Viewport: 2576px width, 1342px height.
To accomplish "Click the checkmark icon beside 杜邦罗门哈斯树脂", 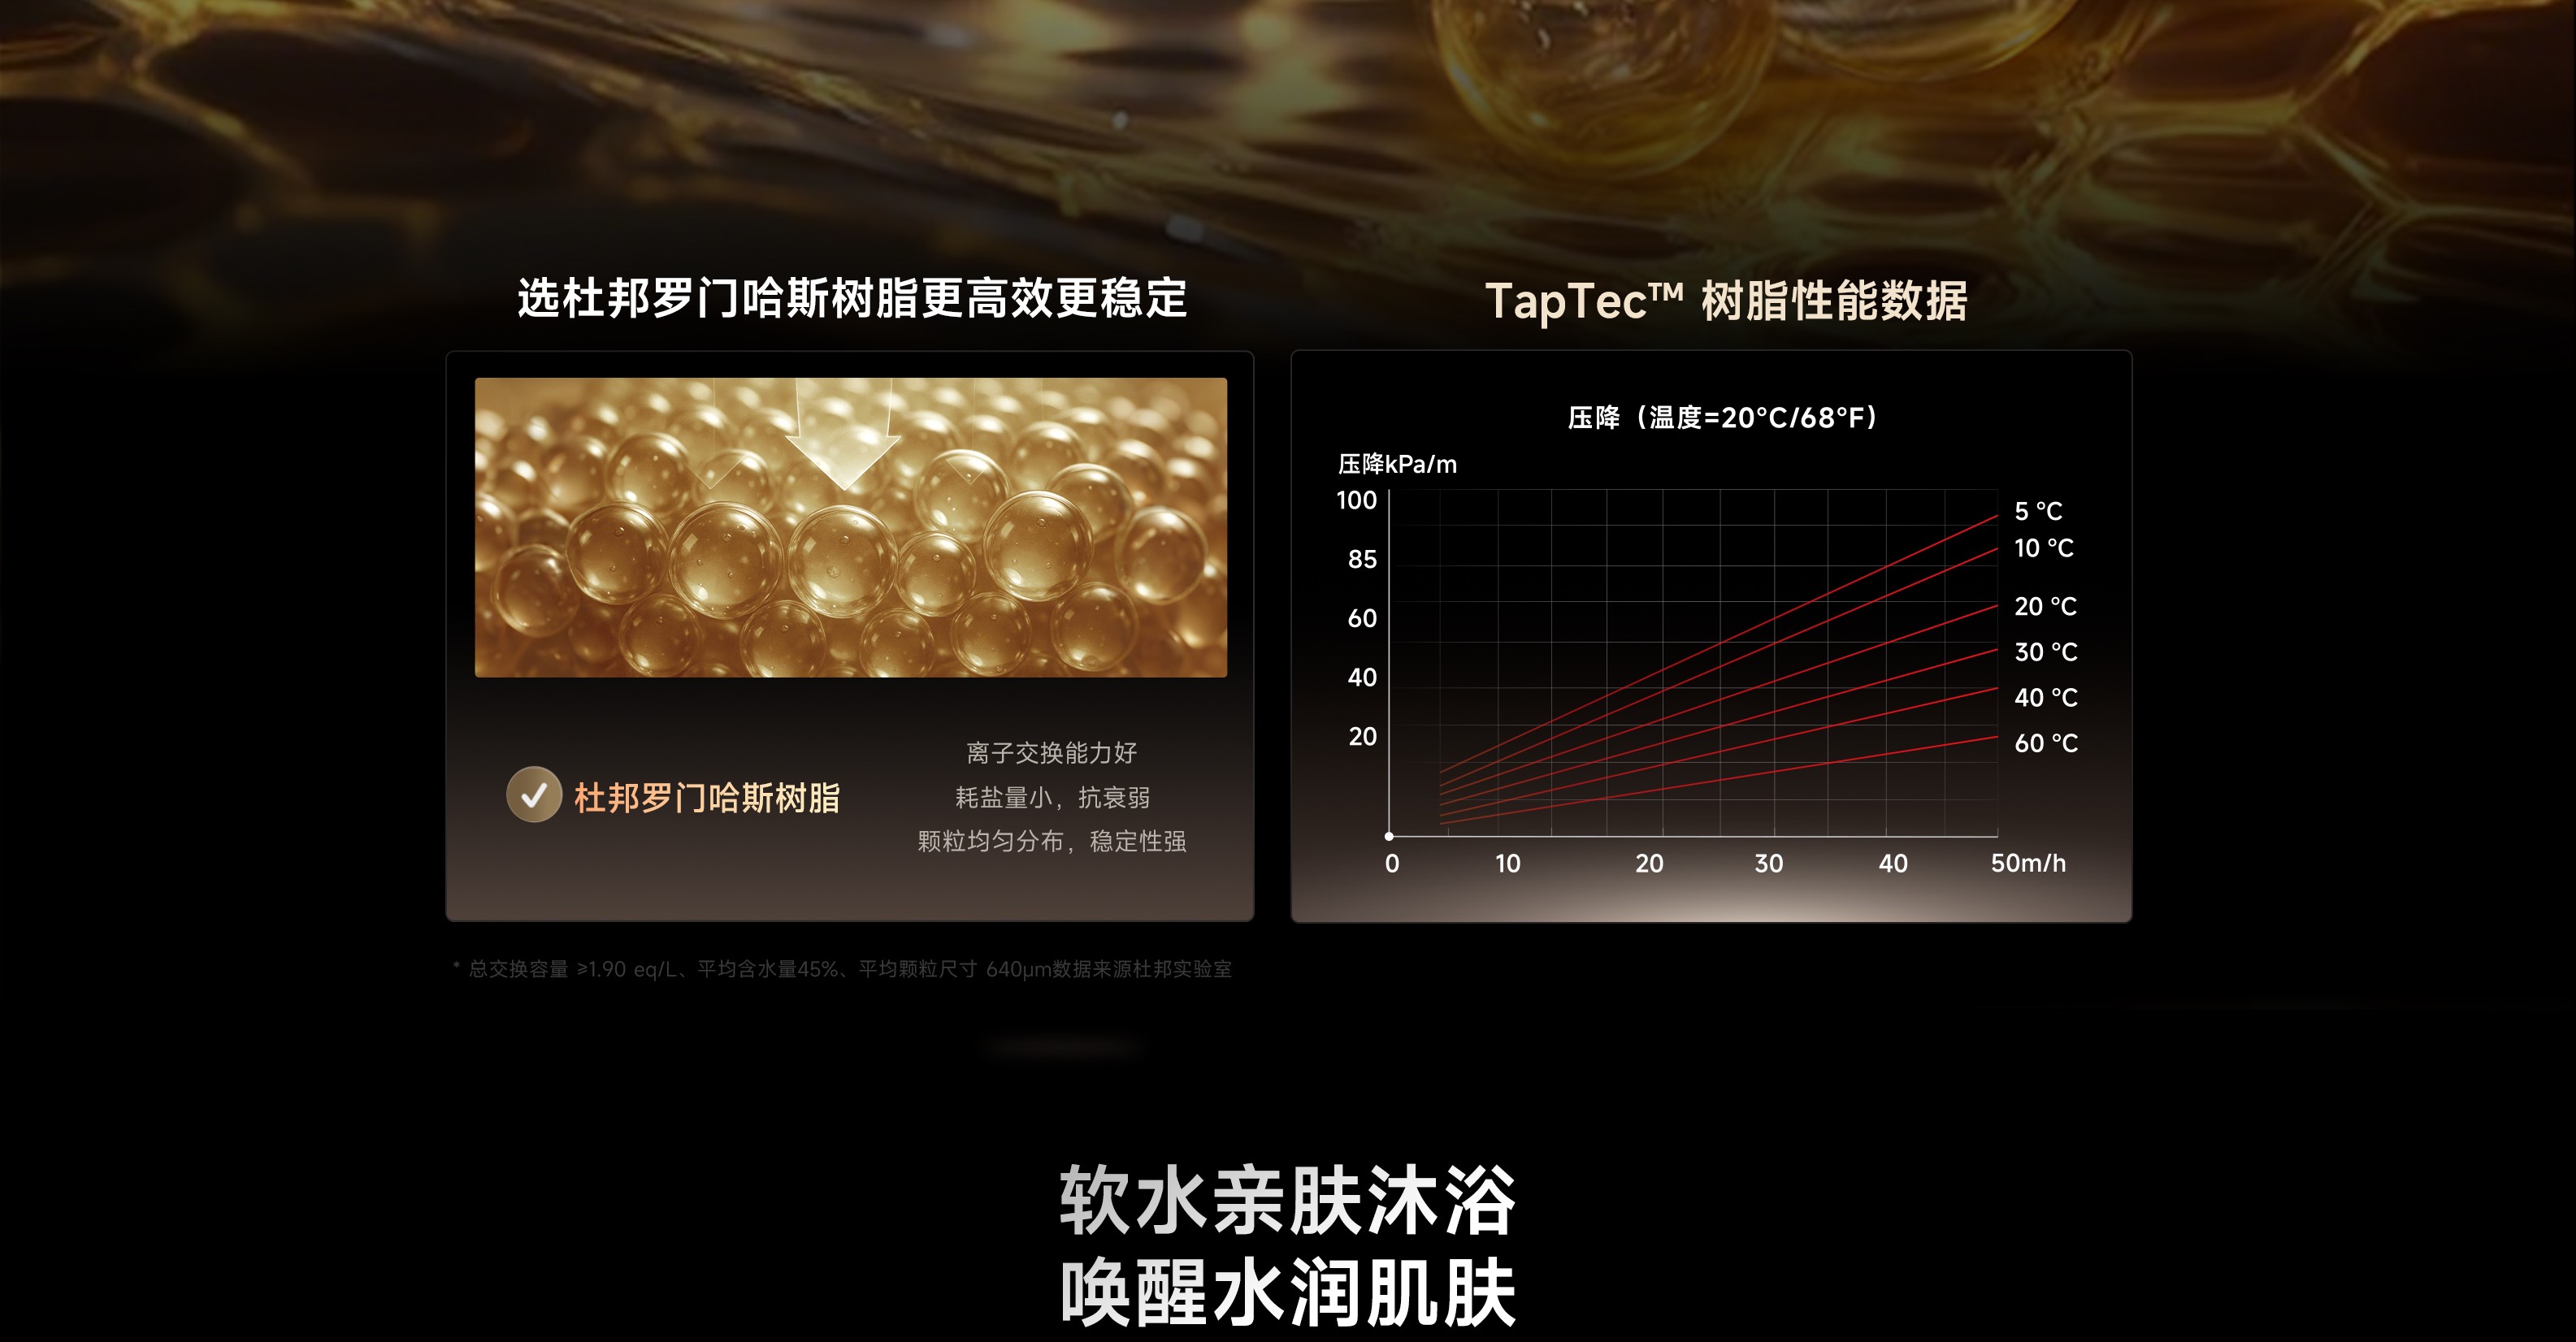I will click(534, 795).
